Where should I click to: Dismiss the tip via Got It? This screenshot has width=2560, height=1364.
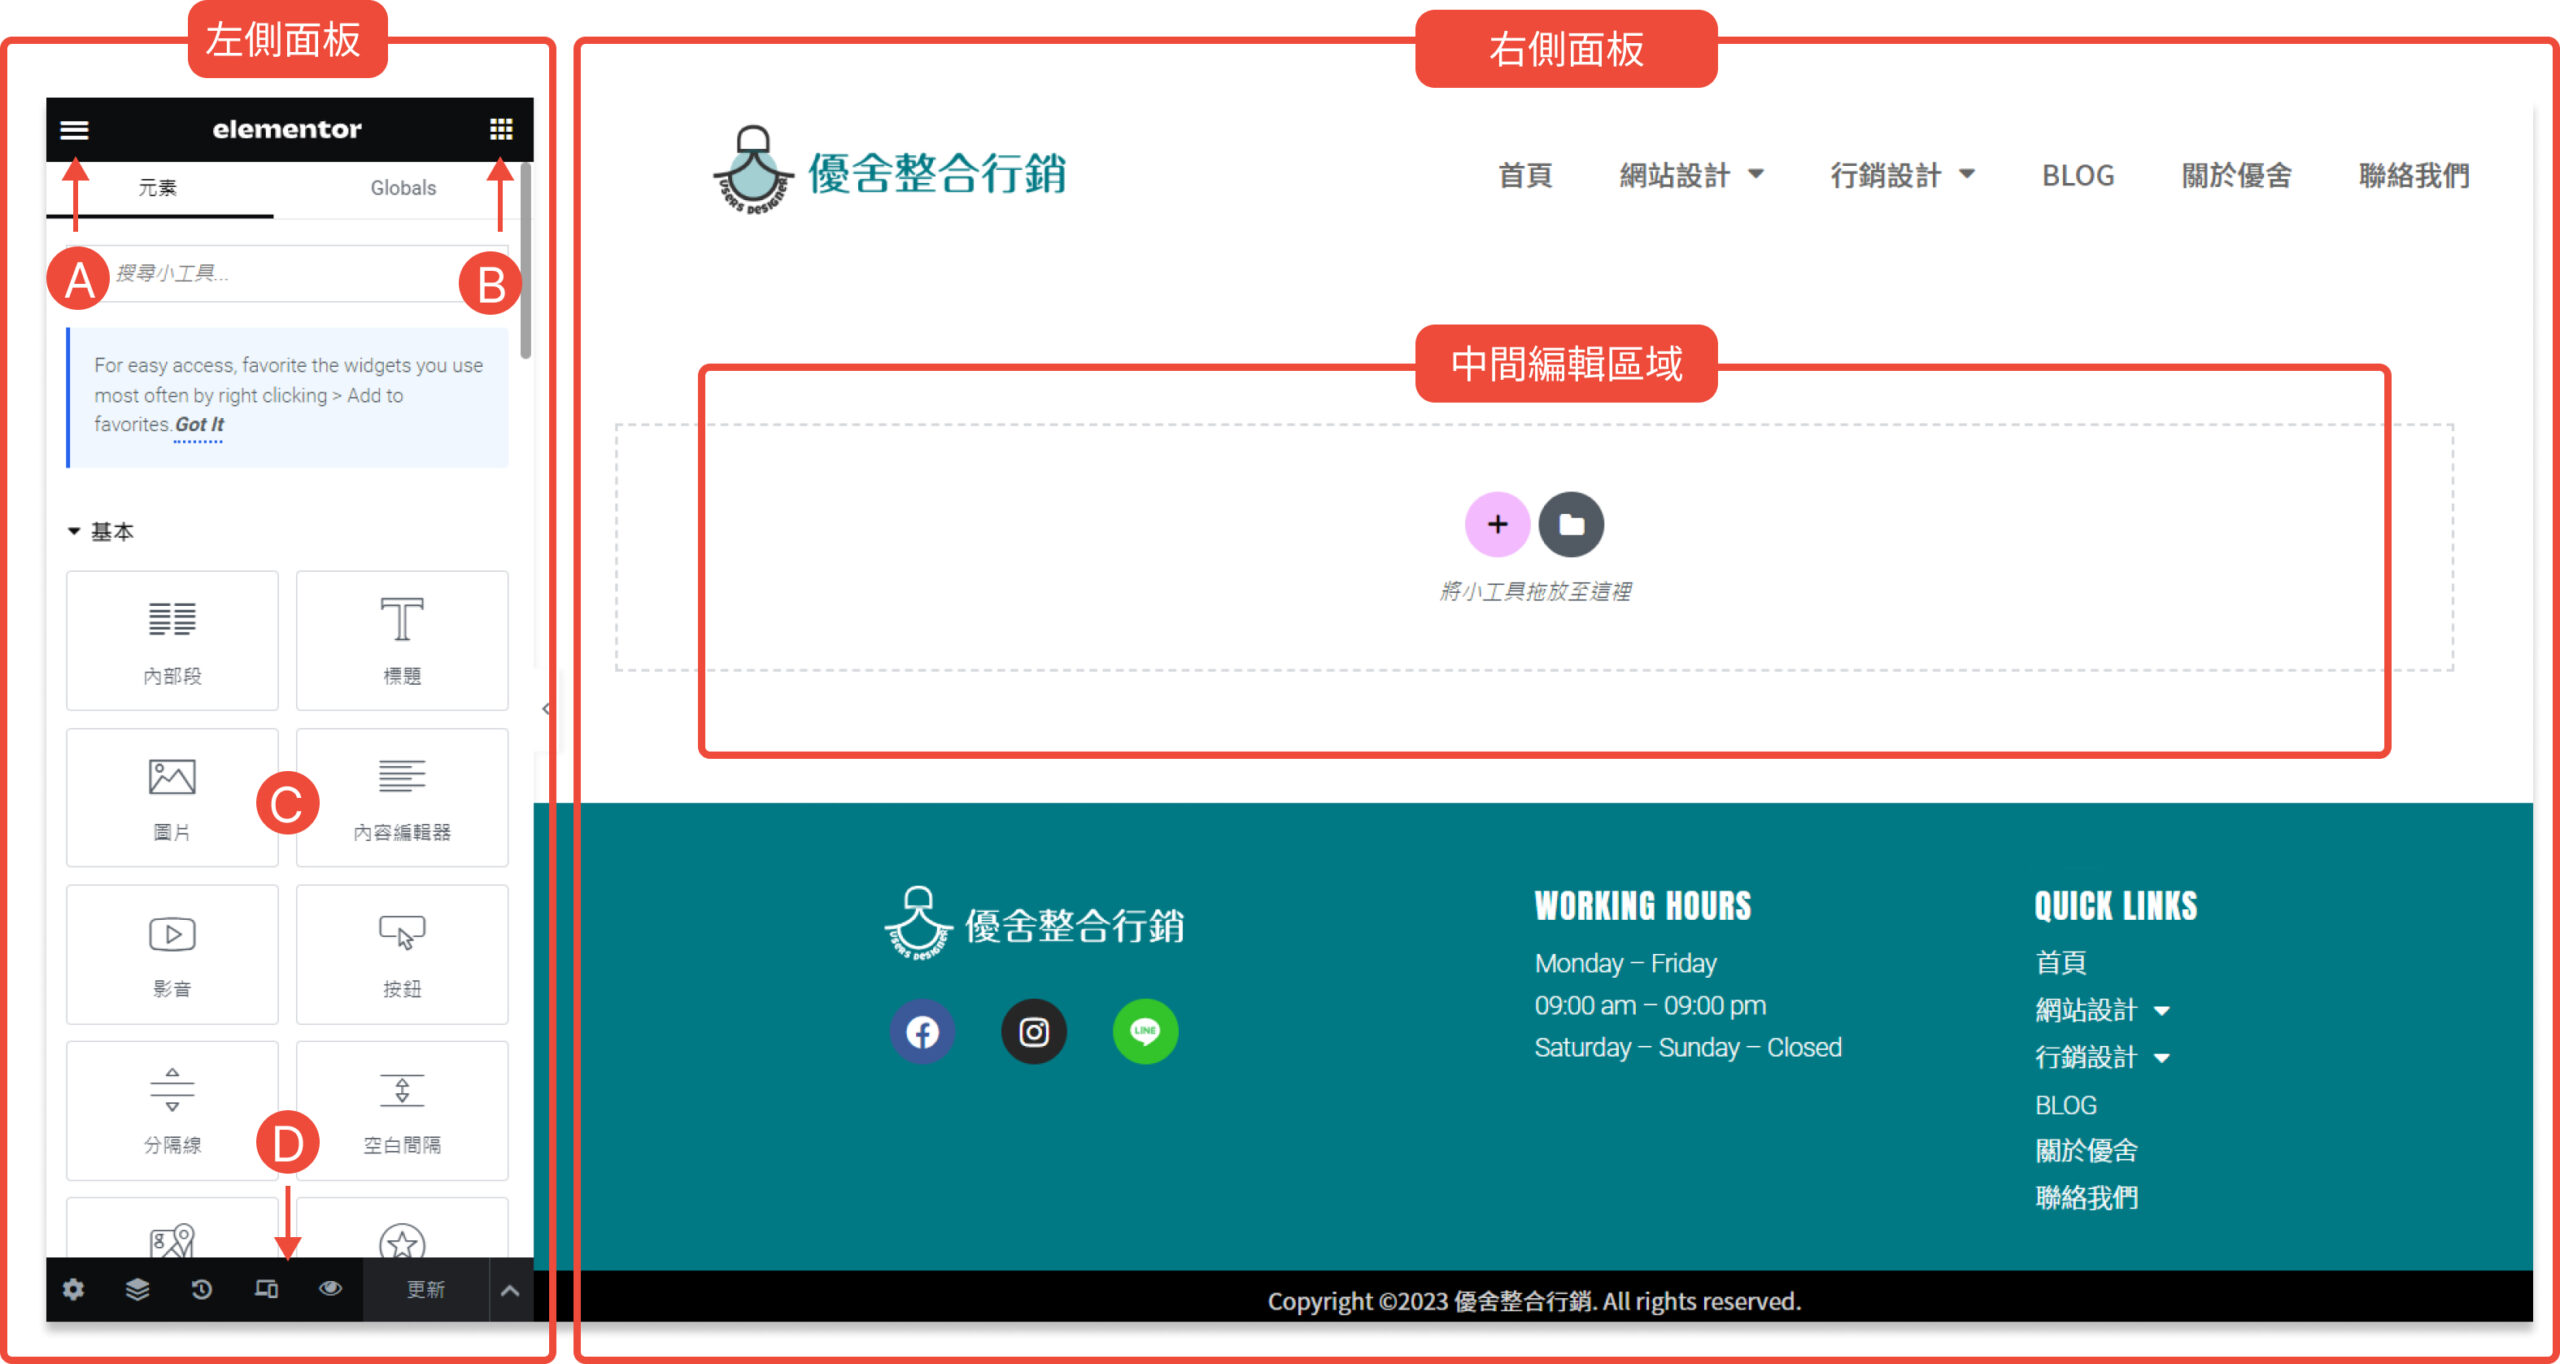click(199, 425)
